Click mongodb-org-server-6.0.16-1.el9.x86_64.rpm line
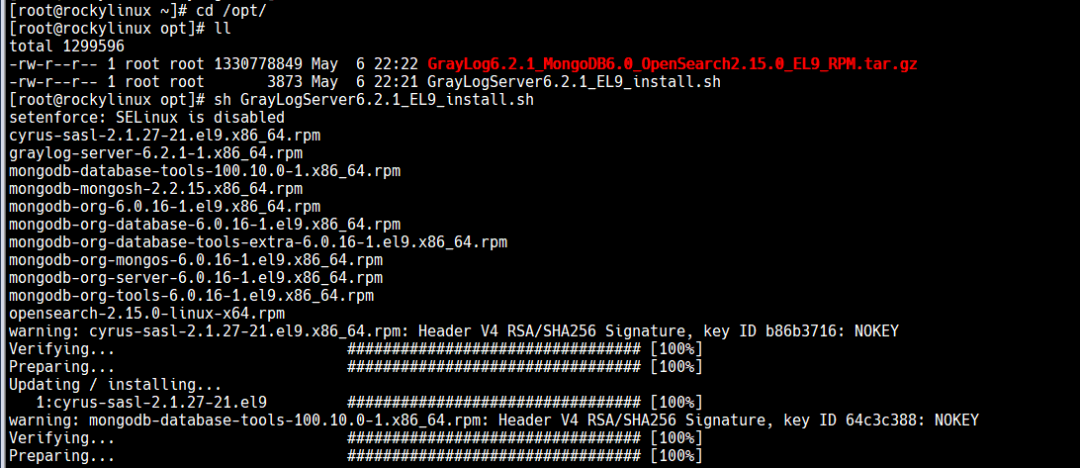 196,280
